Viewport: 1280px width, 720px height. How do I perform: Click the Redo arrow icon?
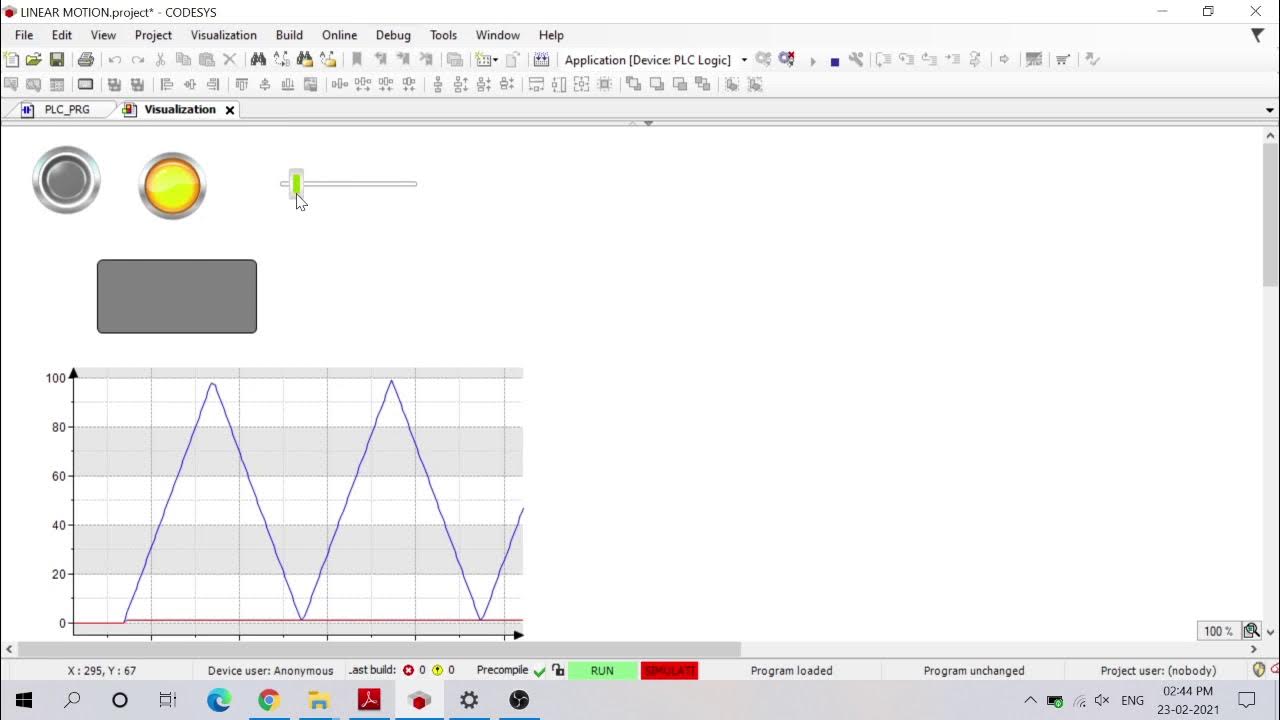pyautogui.click(x=138, y=60)
